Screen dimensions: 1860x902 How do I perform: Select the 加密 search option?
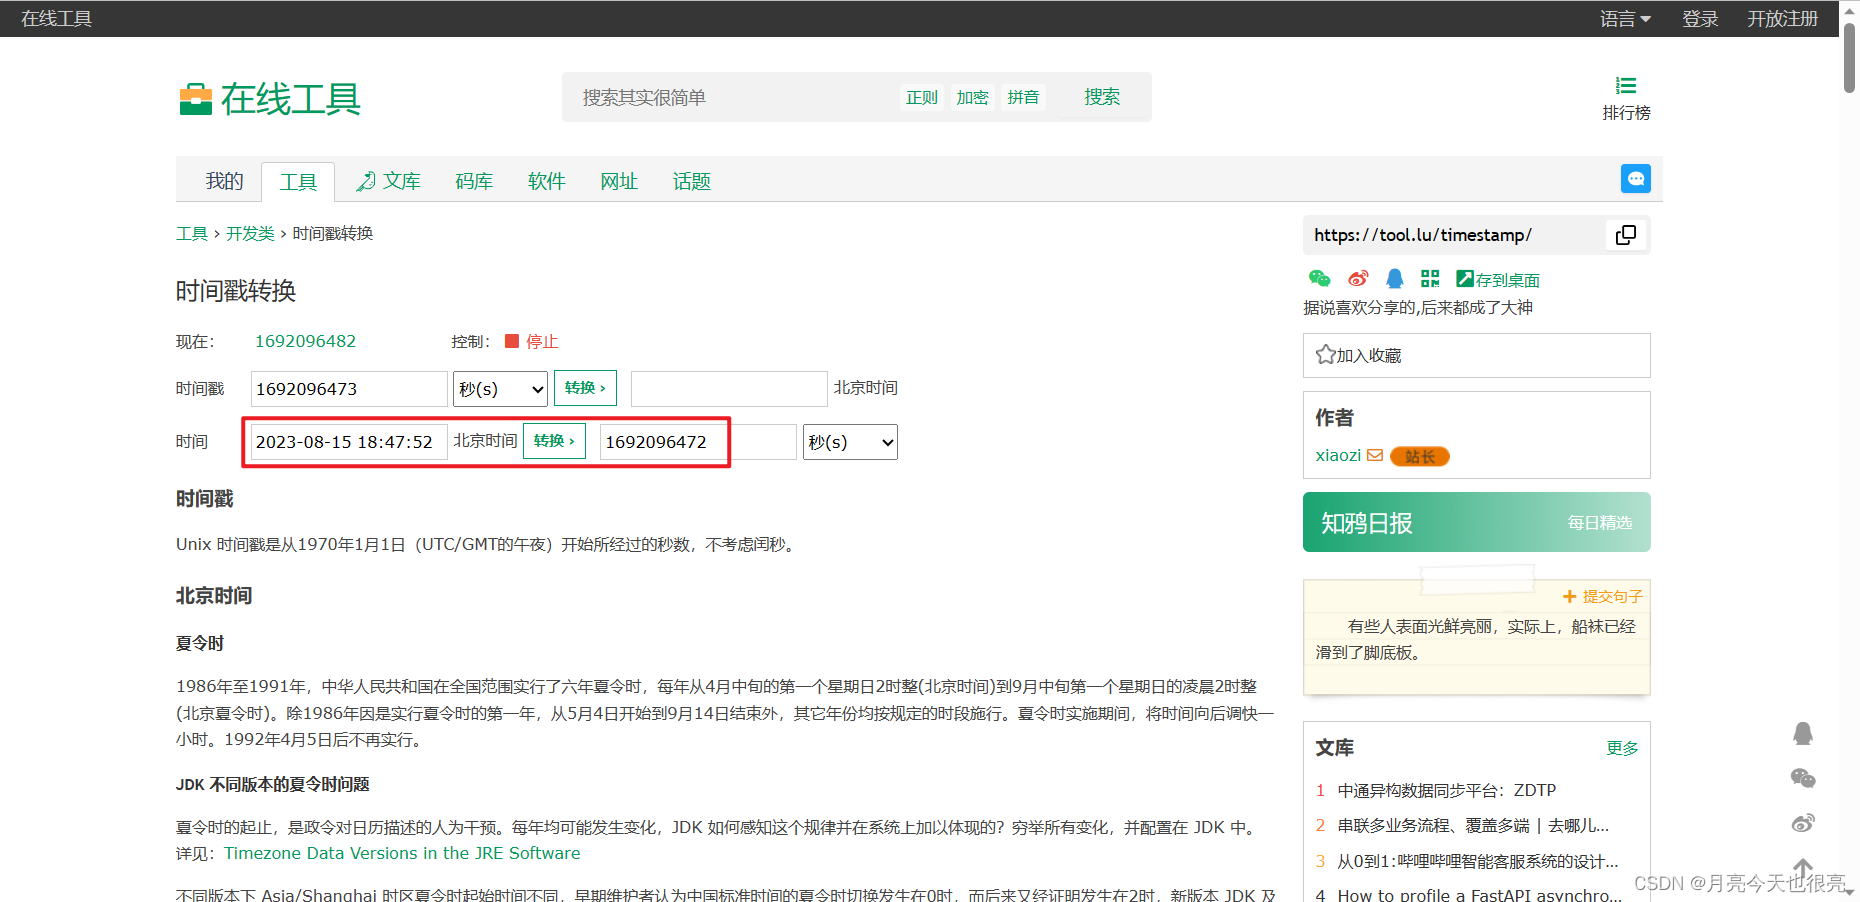tap(972, 97)
